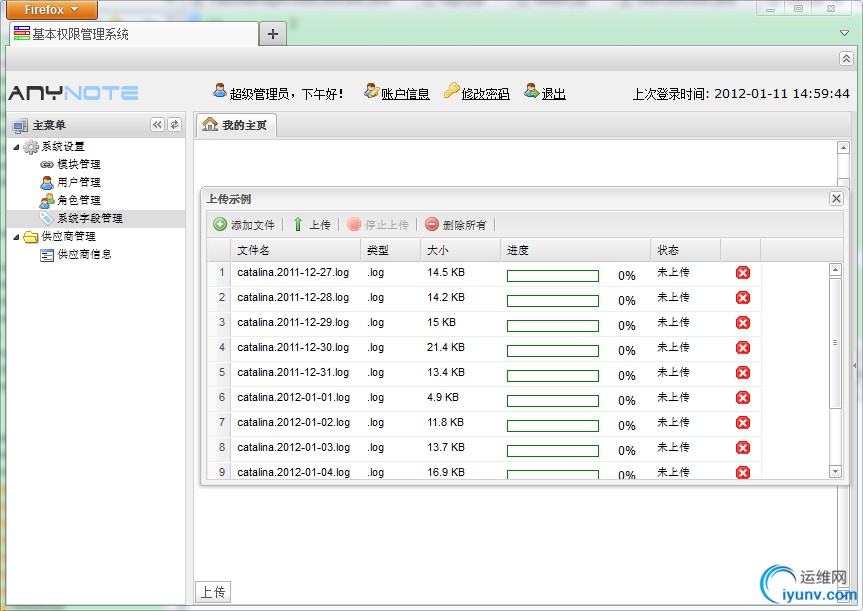Click the monitor icon beside 主菜单
The width and height of the screenshot is (863, 611).
(20, 126)
